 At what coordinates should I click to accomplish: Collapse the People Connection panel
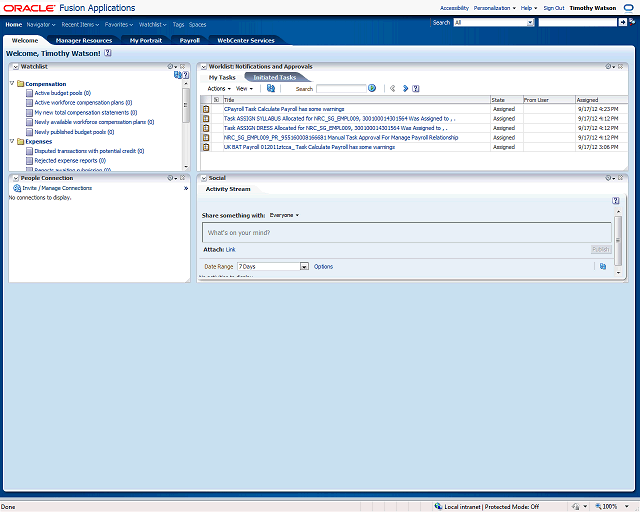click(x=13, y=178)
